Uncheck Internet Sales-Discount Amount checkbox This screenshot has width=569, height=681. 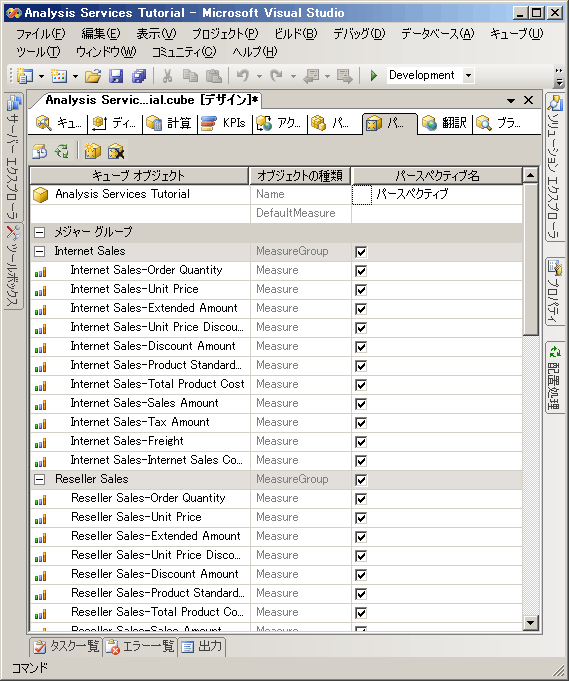pos(361,347)
